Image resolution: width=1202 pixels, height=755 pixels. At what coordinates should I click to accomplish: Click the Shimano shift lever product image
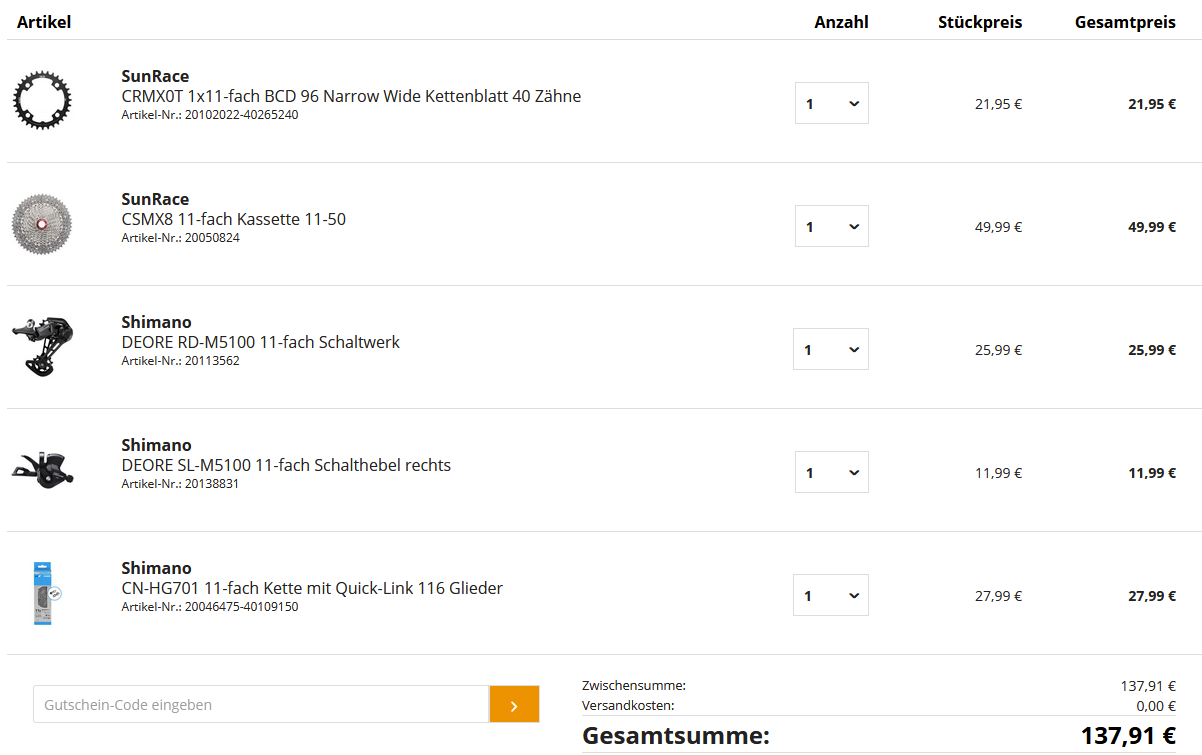[x=43, y=469]
